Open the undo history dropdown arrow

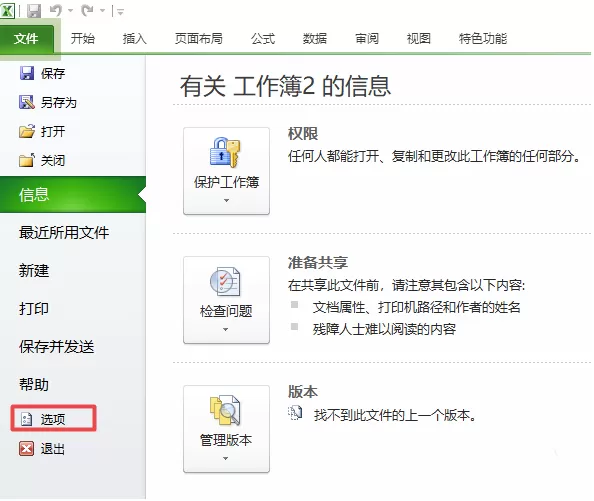point(70,11)
